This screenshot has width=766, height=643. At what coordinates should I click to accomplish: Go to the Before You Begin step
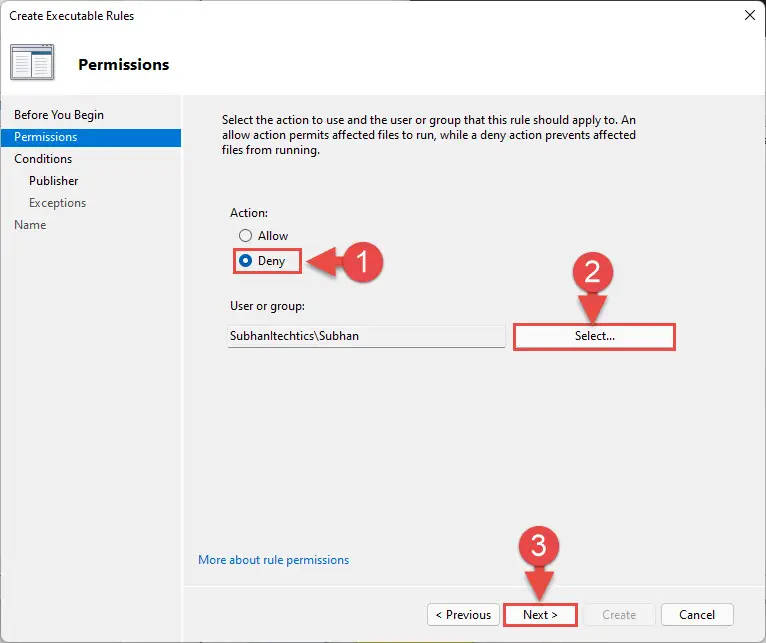(59, 115)
